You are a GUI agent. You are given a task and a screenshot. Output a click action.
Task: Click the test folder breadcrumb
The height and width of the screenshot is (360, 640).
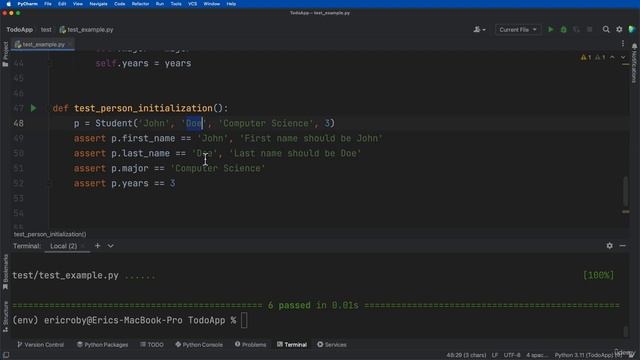[x=46, y=29]
